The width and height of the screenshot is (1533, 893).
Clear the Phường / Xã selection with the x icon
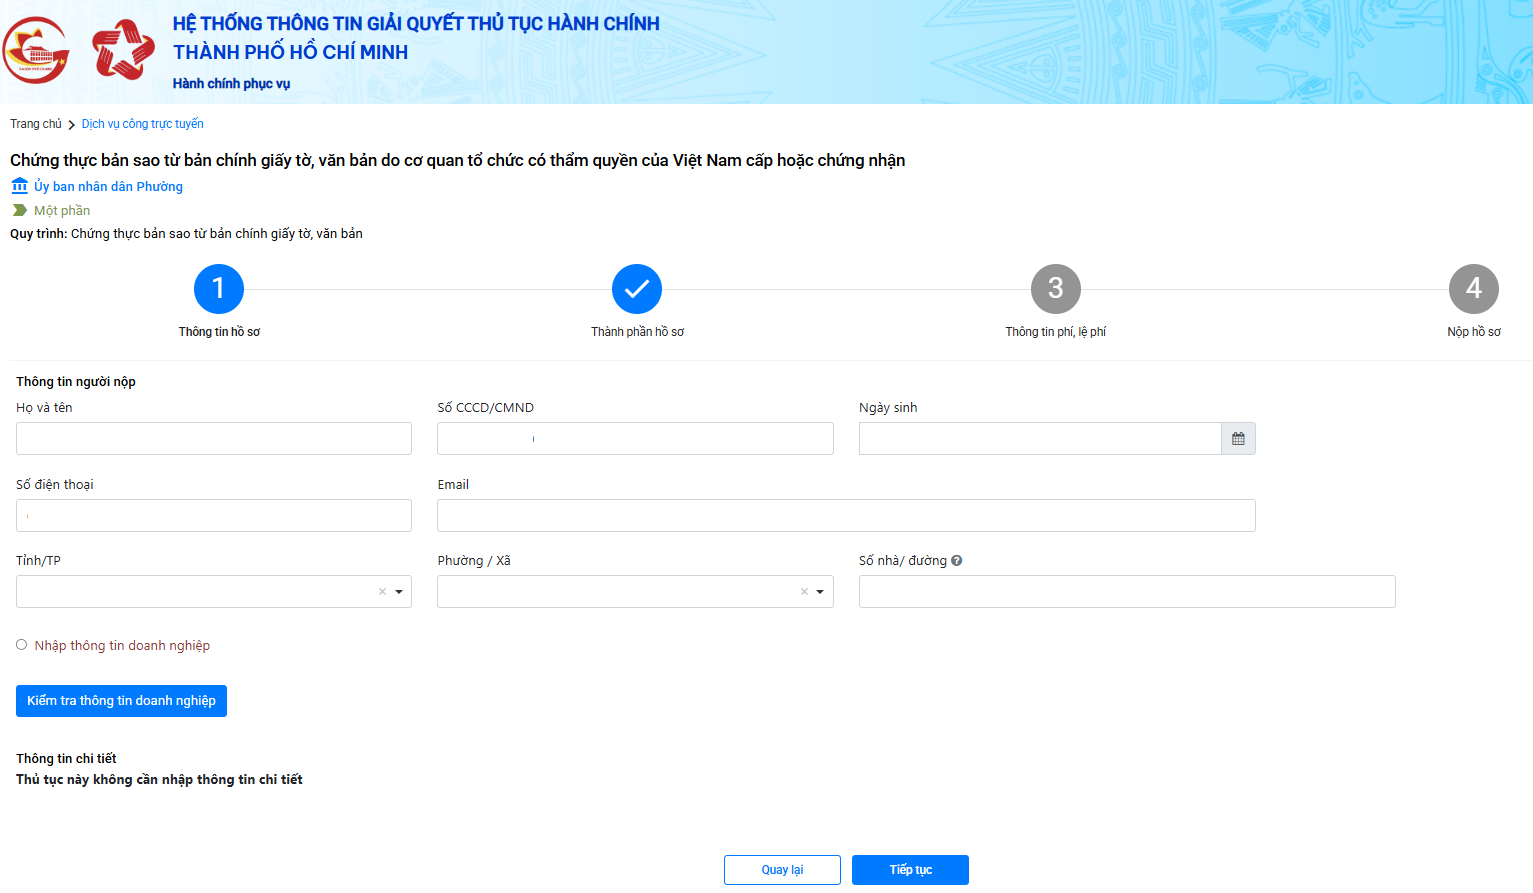pyautogui.click(x=804, y=592)
